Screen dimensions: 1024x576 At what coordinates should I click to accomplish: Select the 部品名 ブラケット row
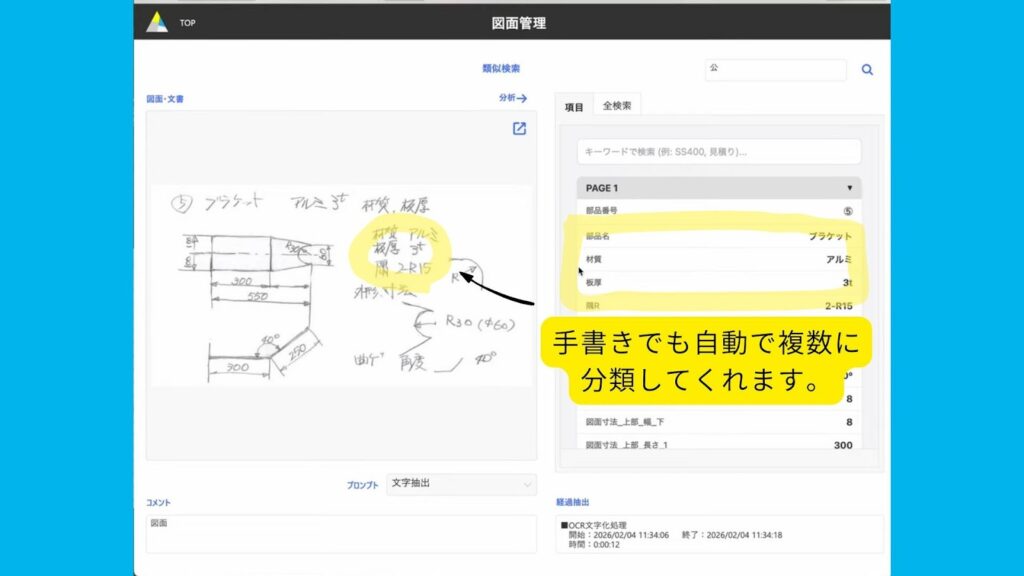718,236
